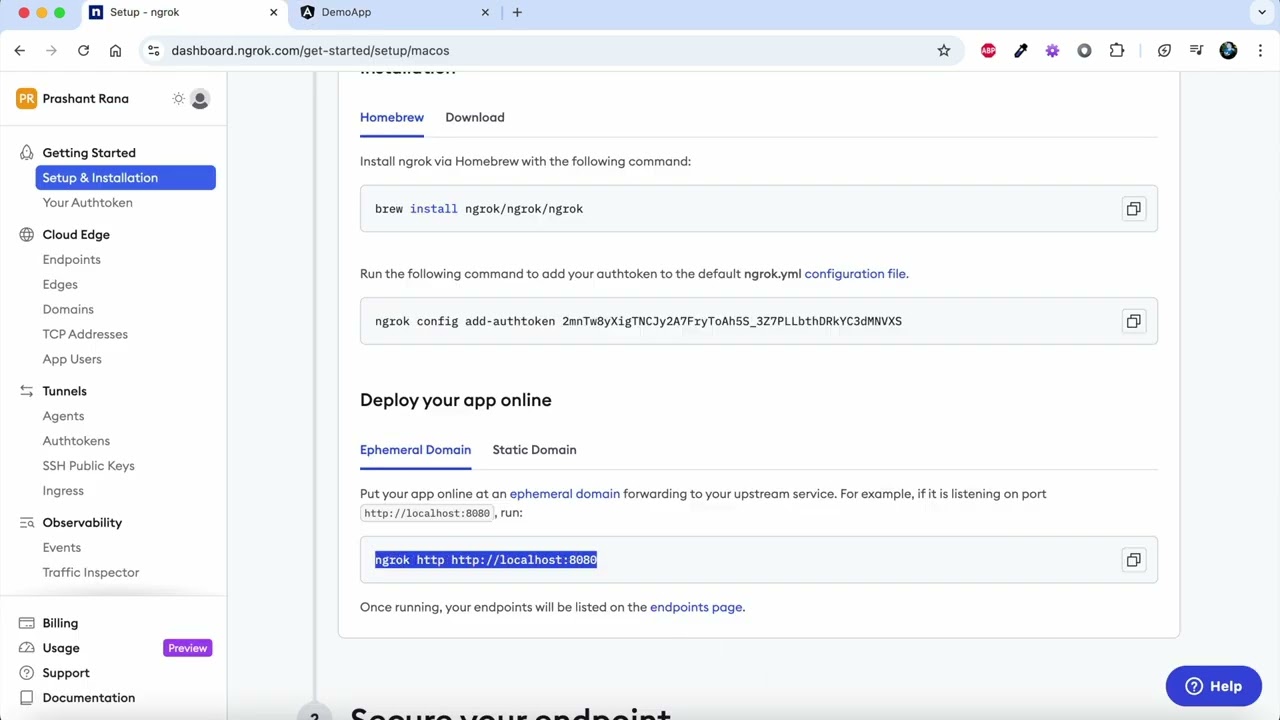This screenshot has width=1280, height=720.
Task: Click the Cloud Edge globe icon
Action: tap(26, 235)
